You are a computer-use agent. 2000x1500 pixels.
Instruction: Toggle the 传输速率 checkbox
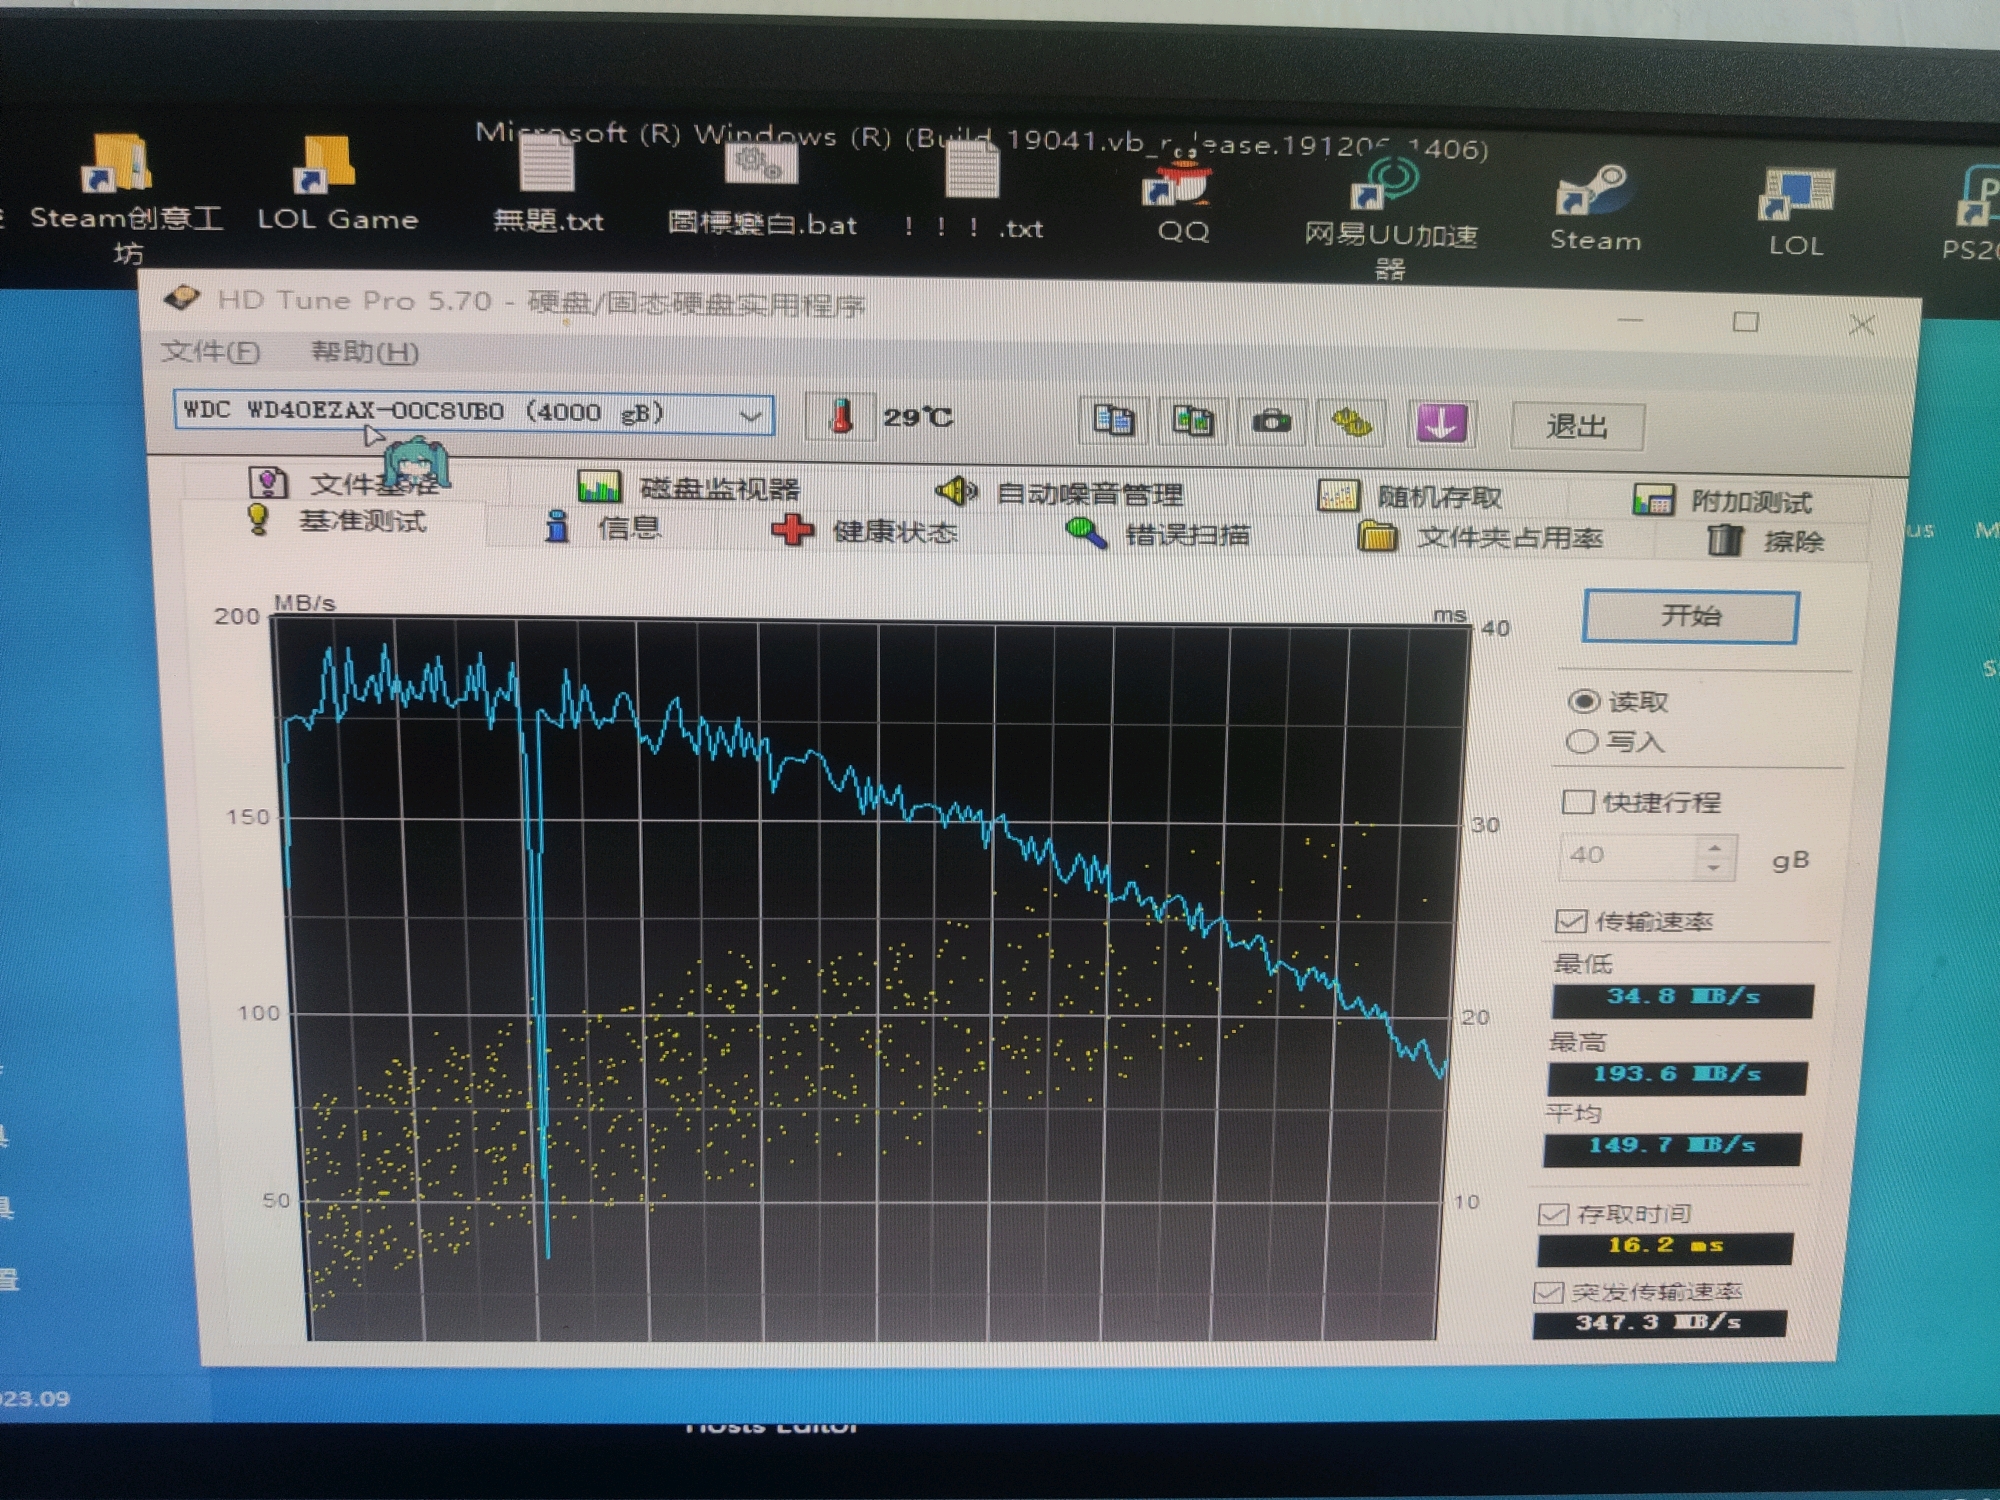coord(1571,921)
